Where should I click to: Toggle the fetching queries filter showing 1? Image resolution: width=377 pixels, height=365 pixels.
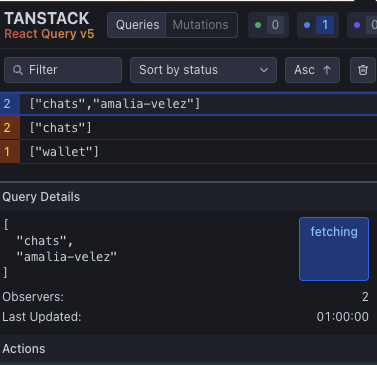coord(318,25)
